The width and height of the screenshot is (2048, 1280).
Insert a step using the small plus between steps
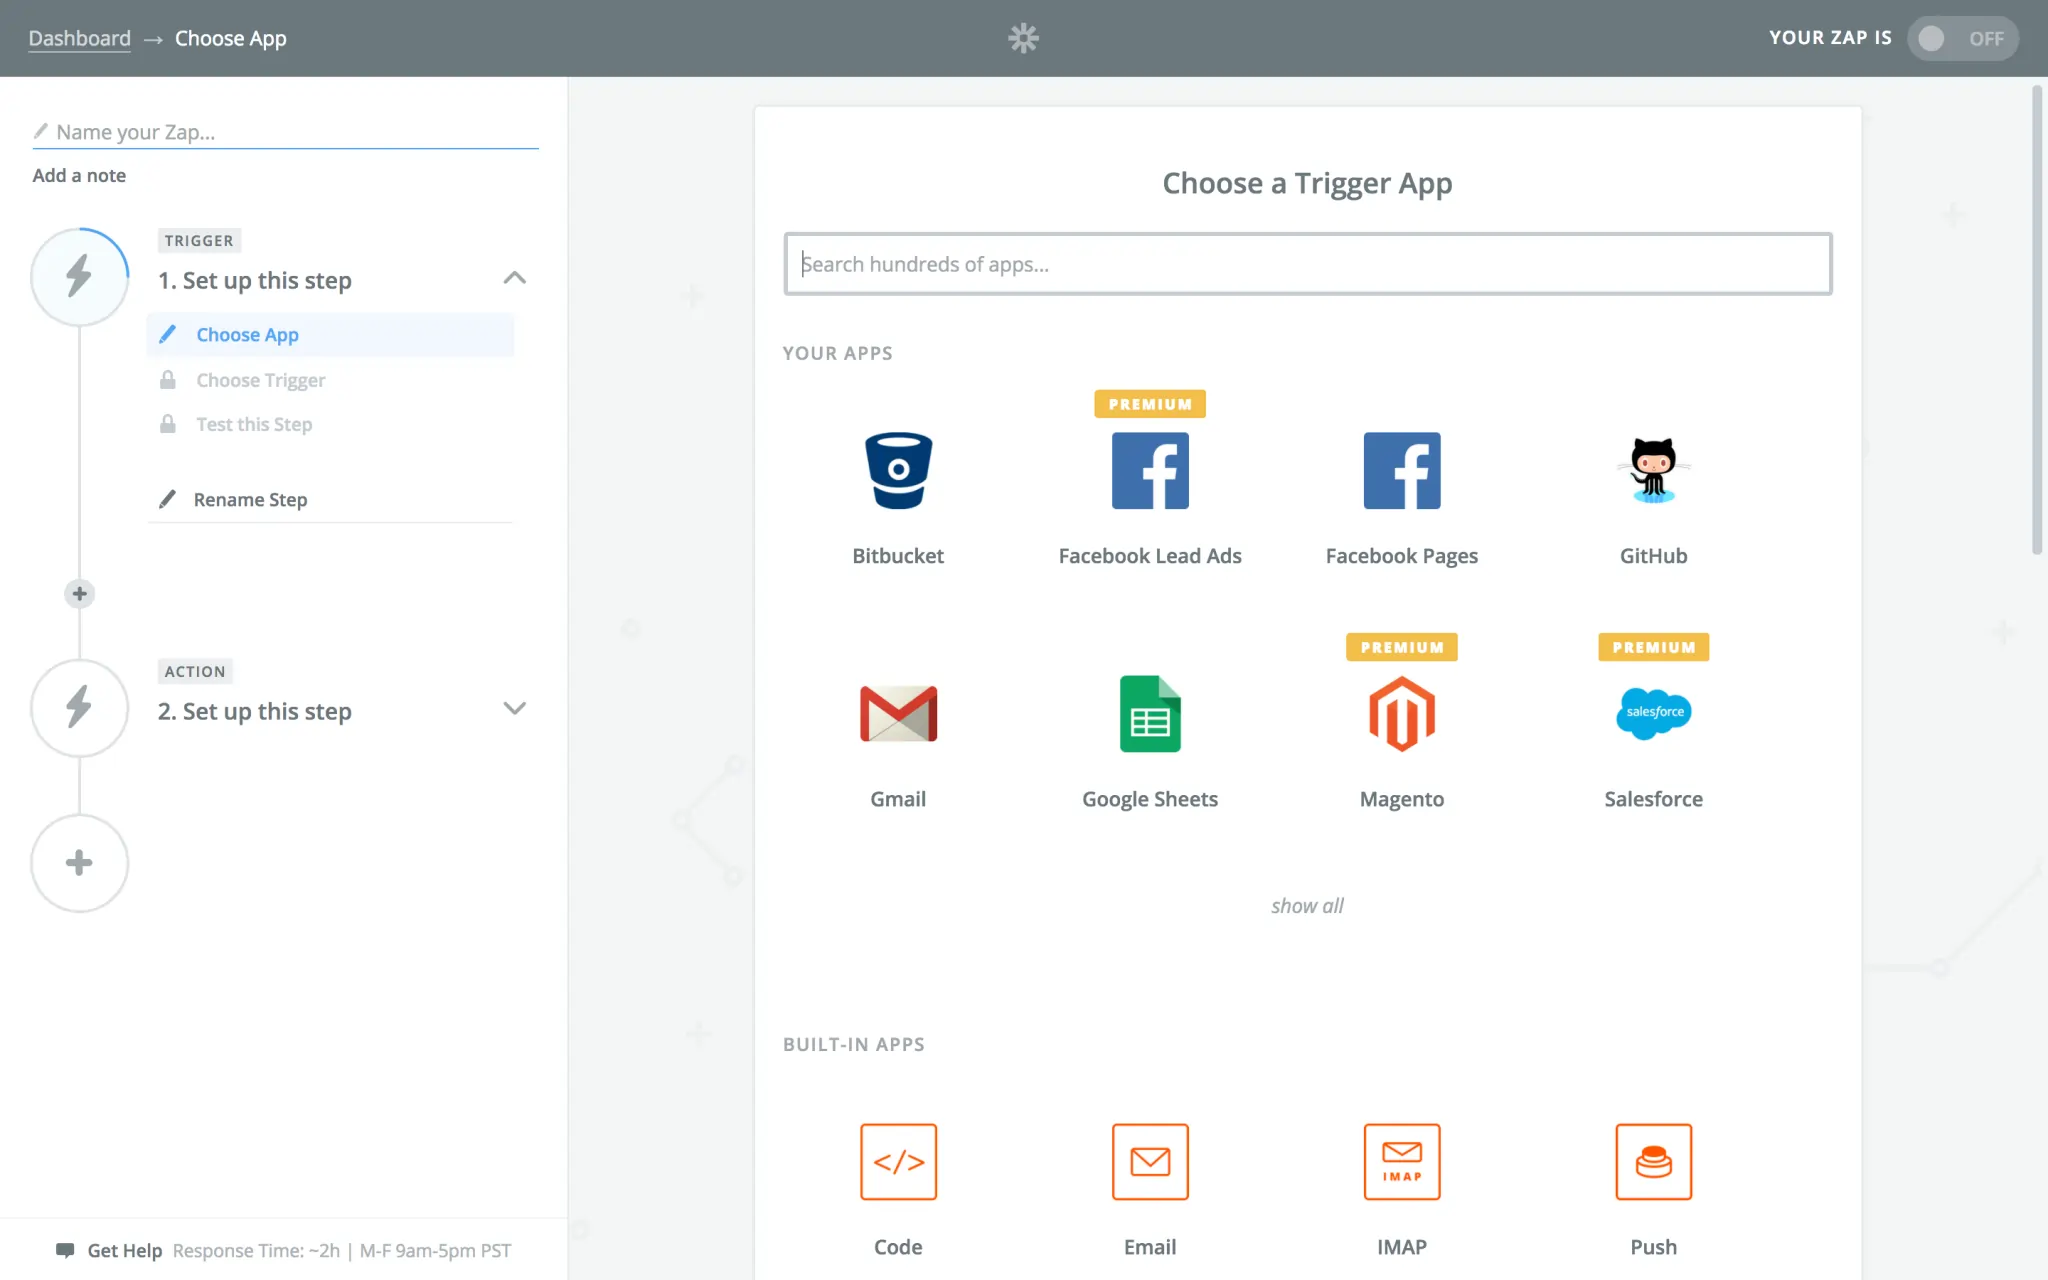[x=79, y=594]
